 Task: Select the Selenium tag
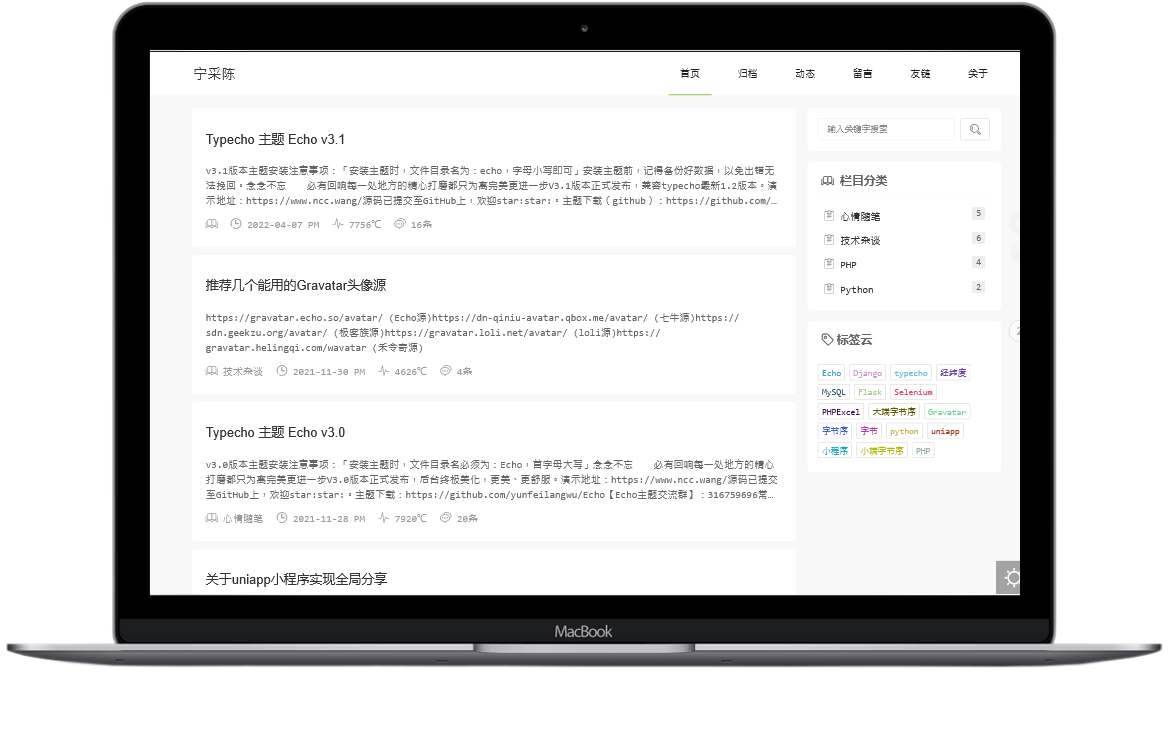[x=913, y=392]
